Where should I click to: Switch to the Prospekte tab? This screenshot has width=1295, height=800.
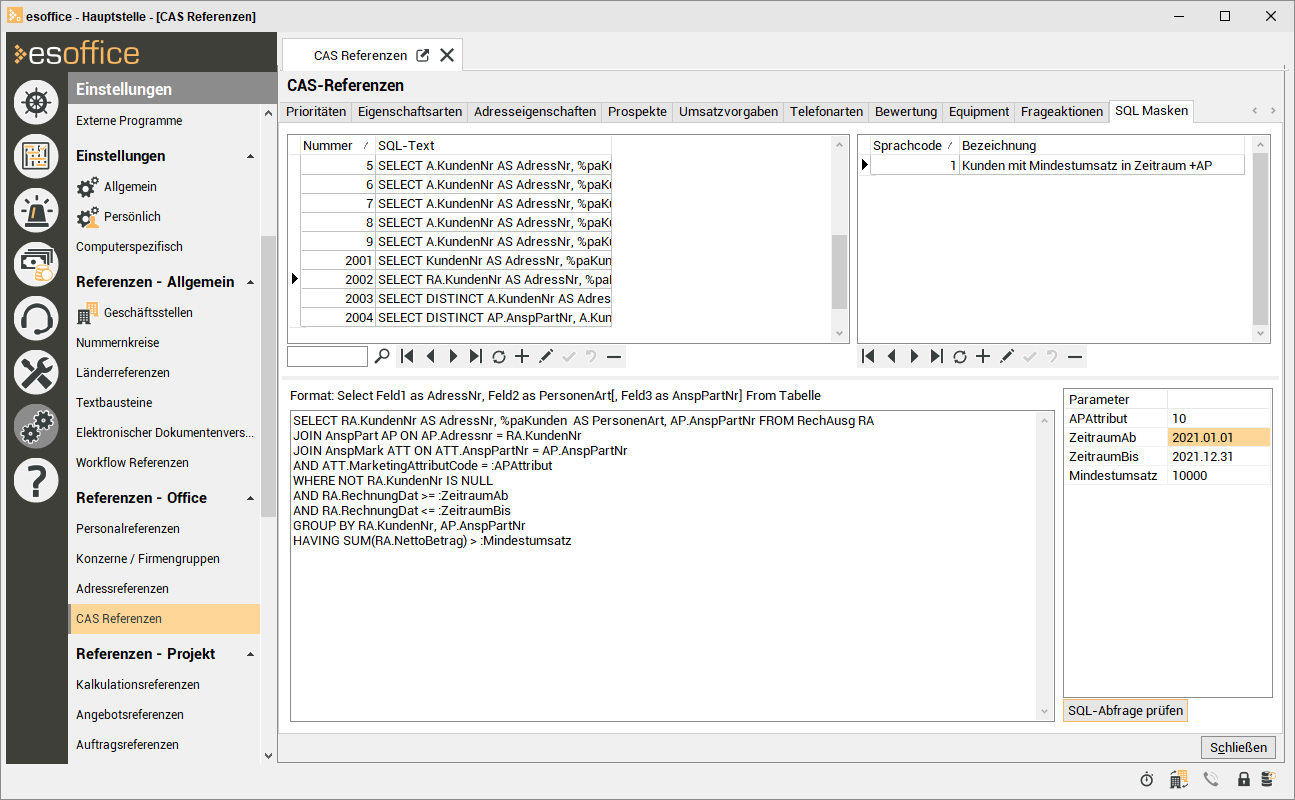click(637, 112)
